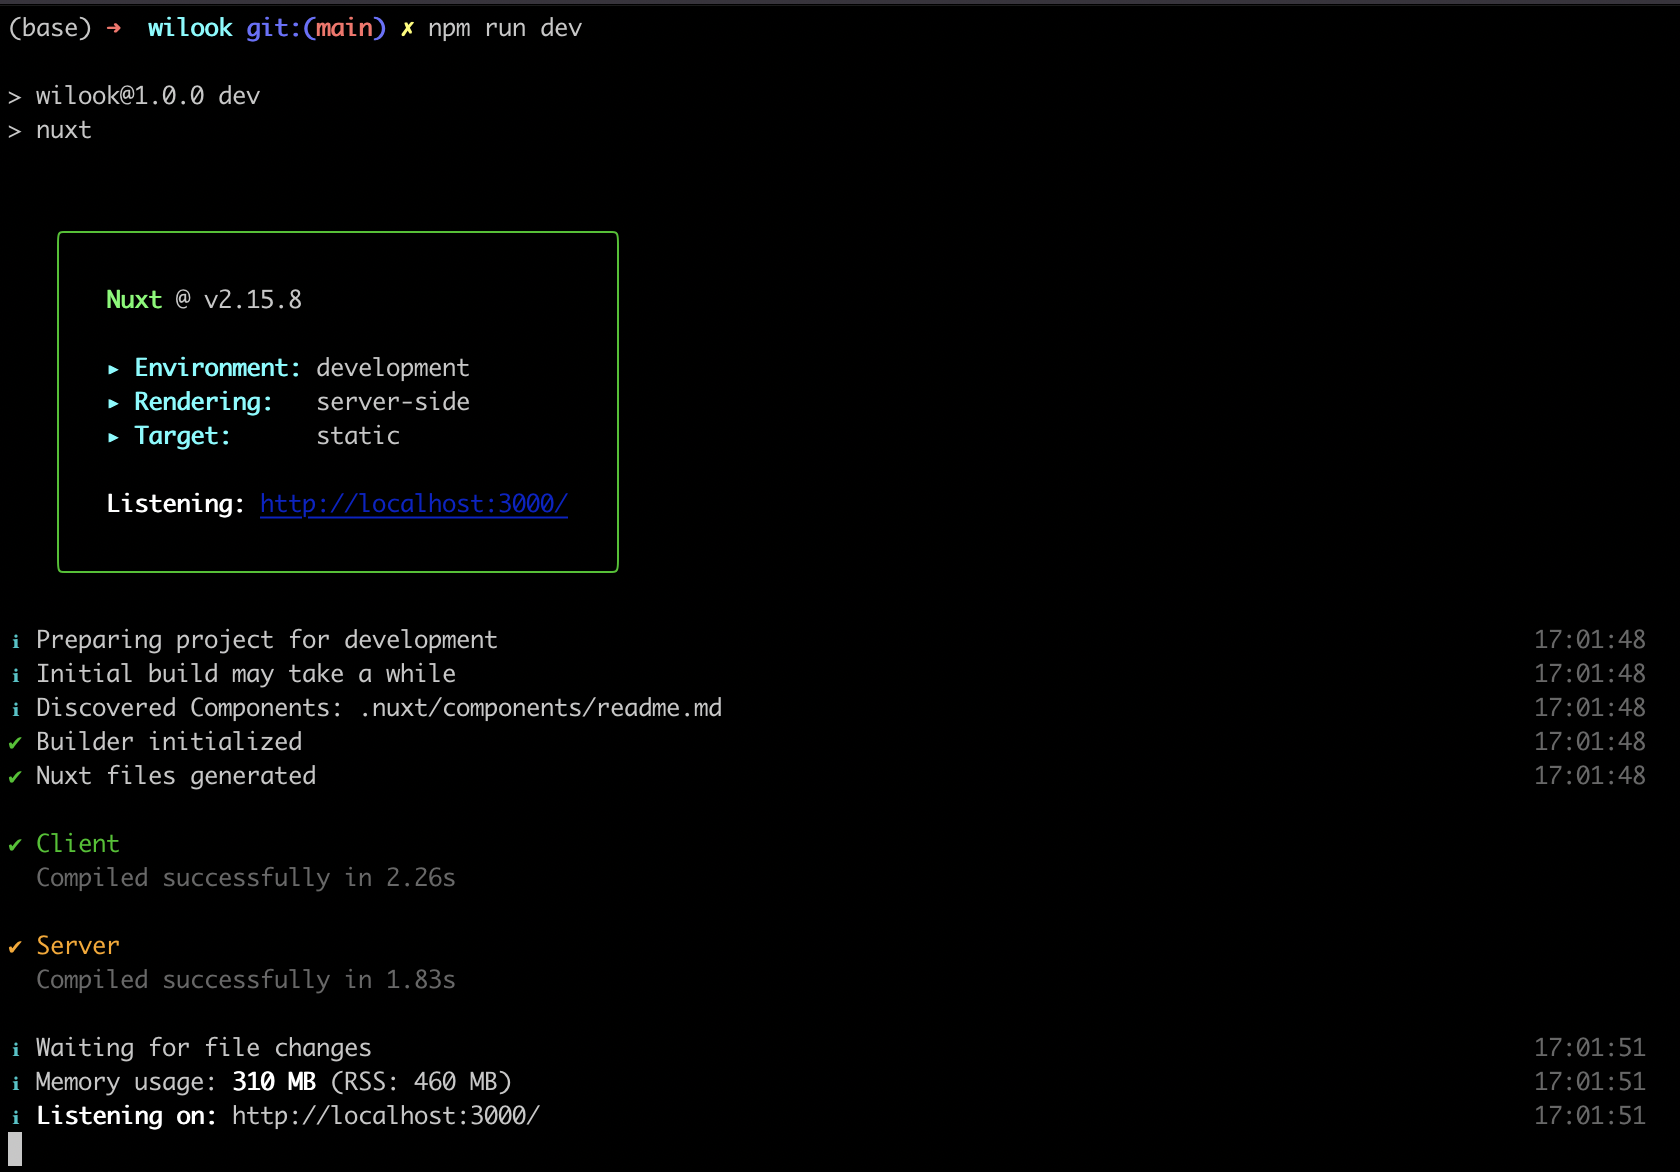Click the green checkmark beside Client
Viewport: 1680px width, 1172px height.
[x=15, y=845]
